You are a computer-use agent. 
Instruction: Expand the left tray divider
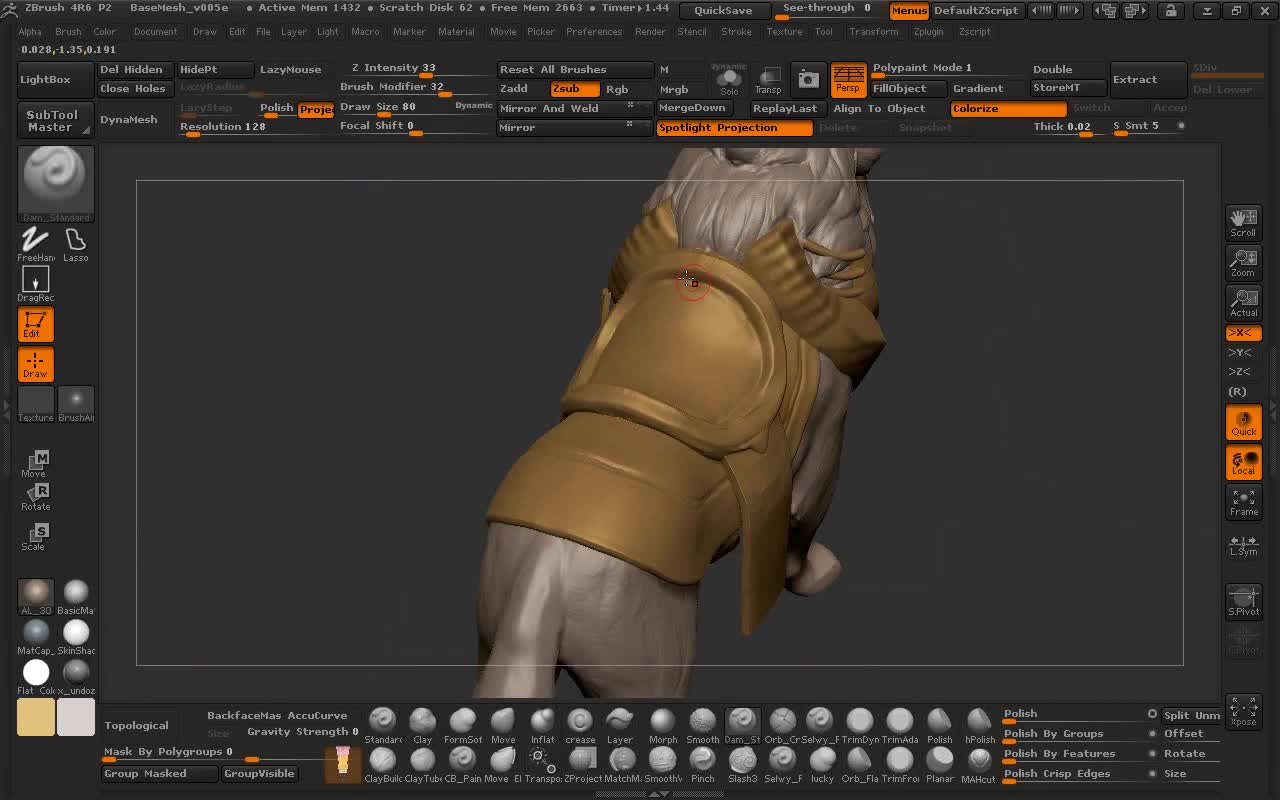coord(6,408)
